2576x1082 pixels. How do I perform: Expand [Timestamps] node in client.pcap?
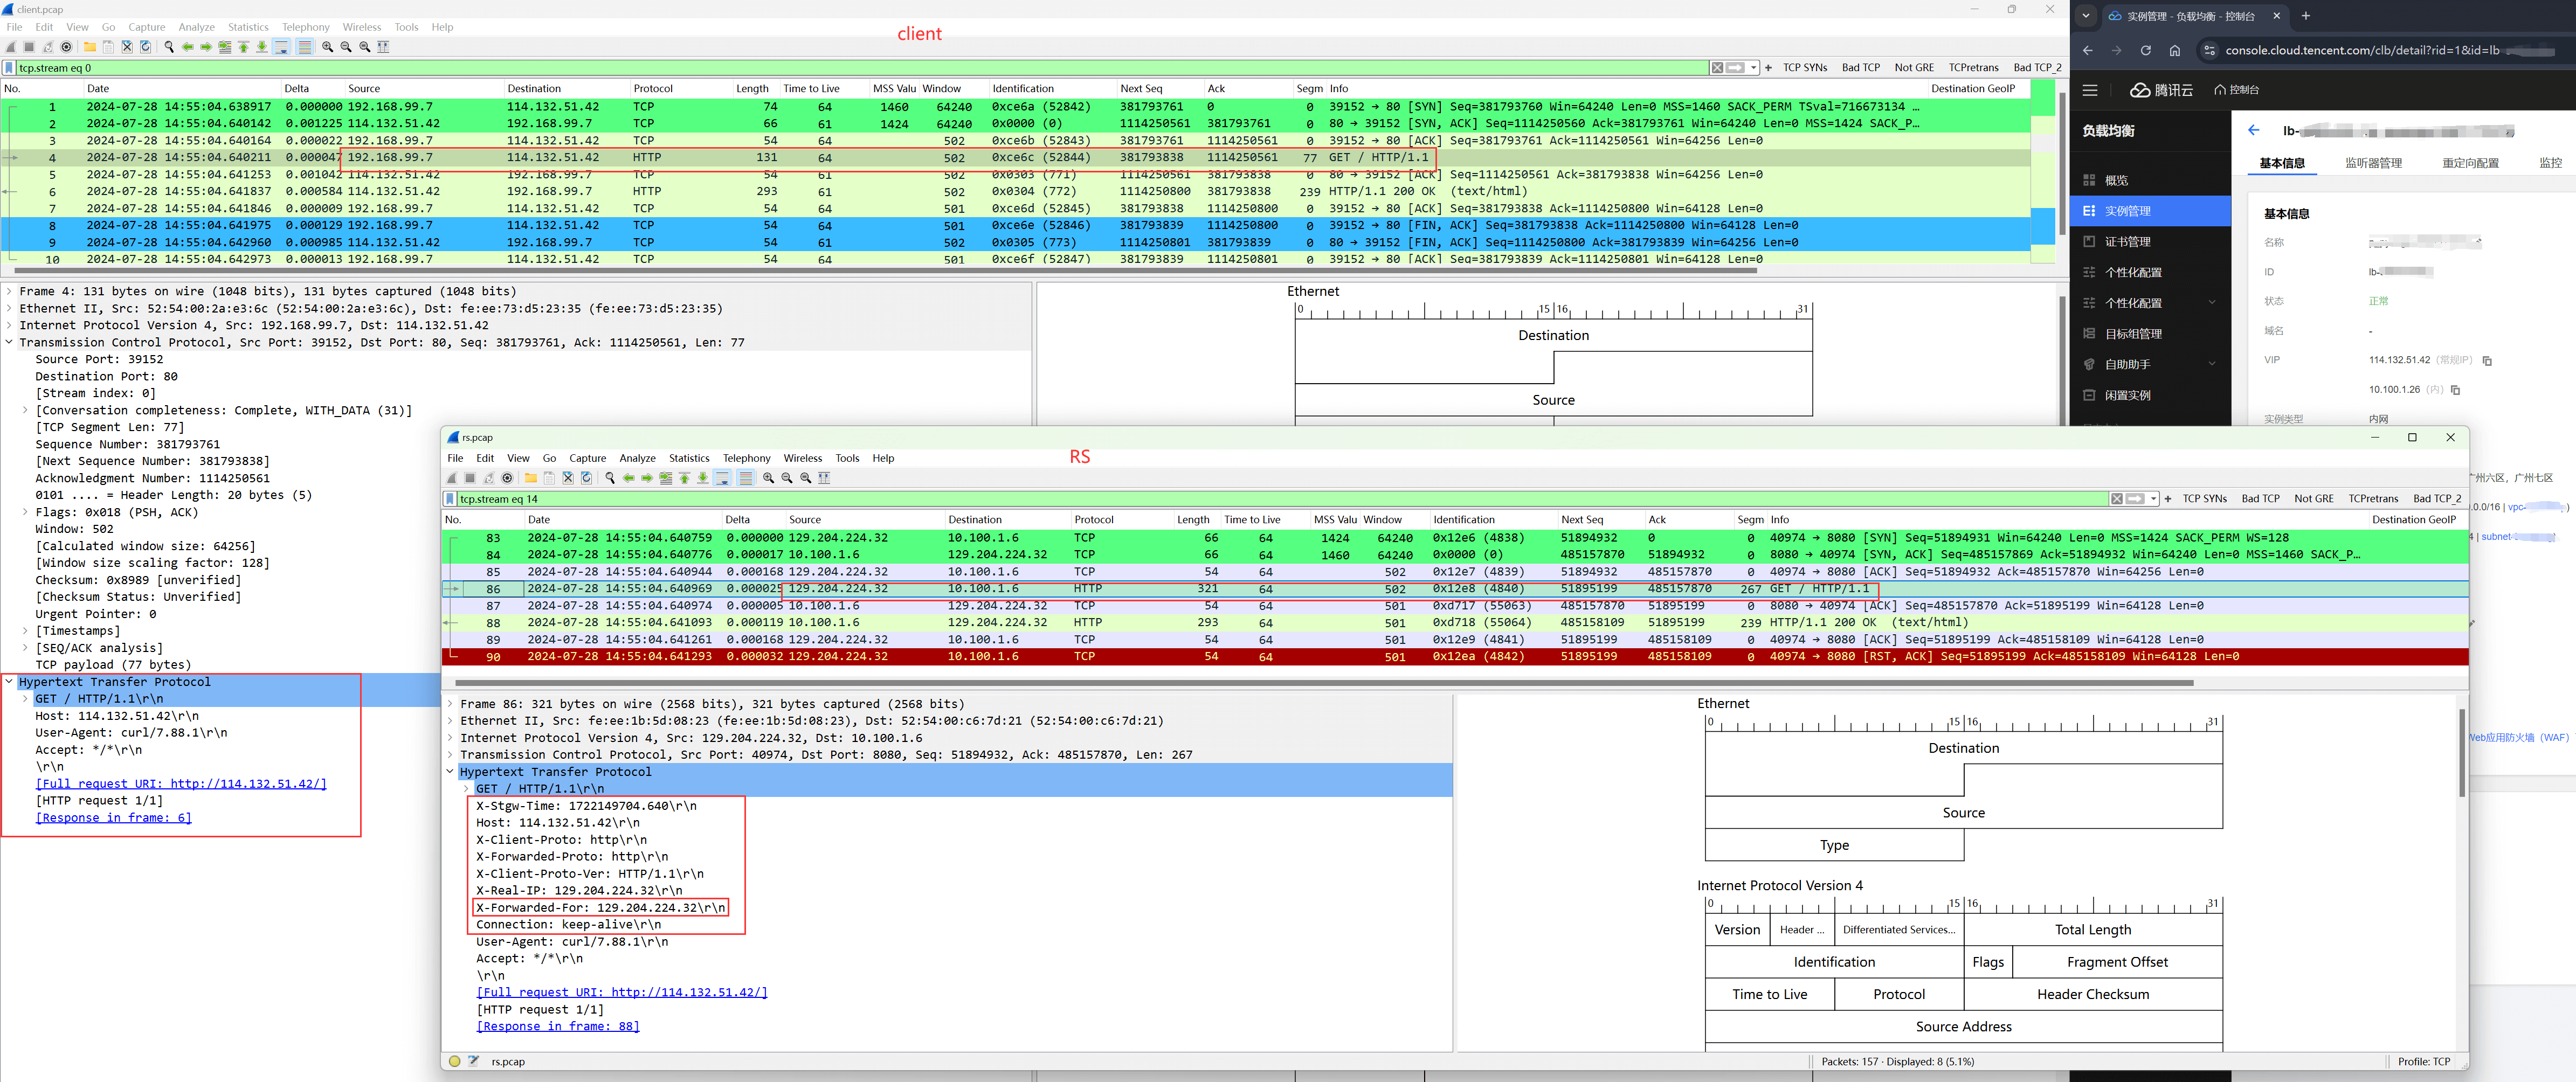point(25,631)
